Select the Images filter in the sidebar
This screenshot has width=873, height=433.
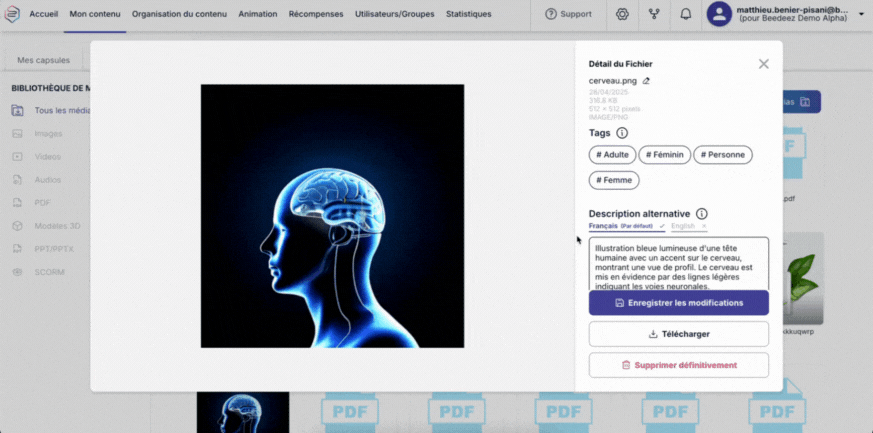(x=48, y=133)
